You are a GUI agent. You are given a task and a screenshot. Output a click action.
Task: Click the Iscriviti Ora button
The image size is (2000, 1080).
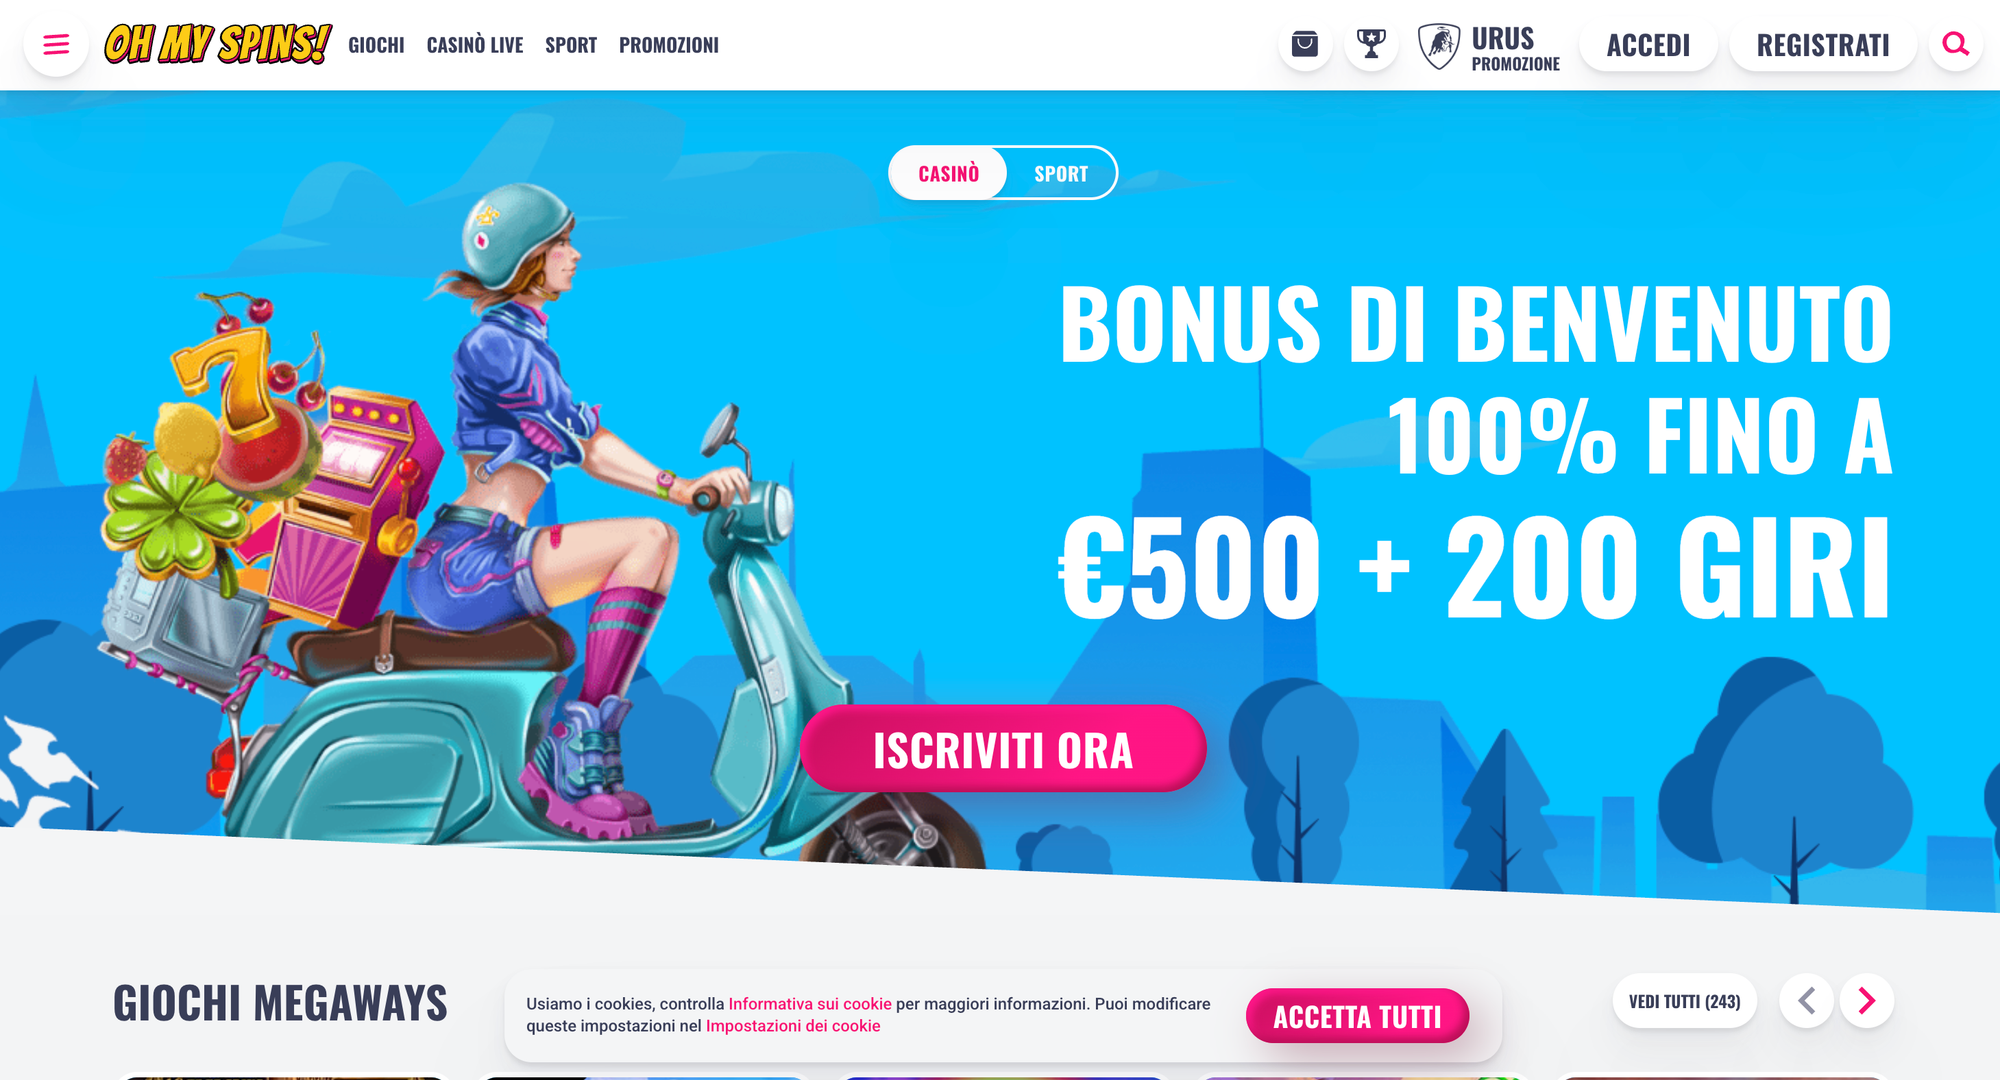pos(1003,749)
